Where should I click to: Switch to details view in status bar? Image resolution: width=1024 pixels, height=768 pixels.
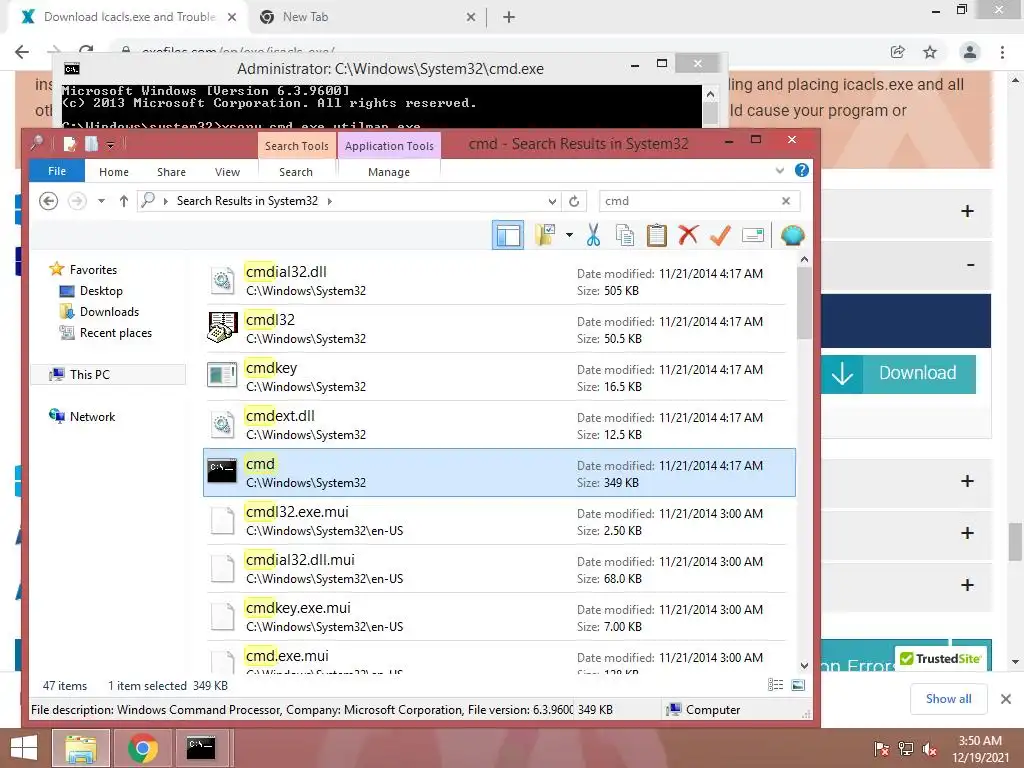click(x=775, y=685)
